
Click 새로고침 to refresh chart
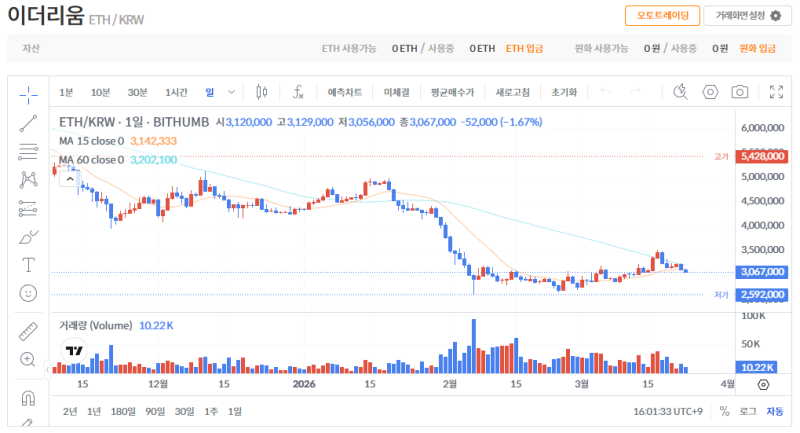(x=513, y=92)
